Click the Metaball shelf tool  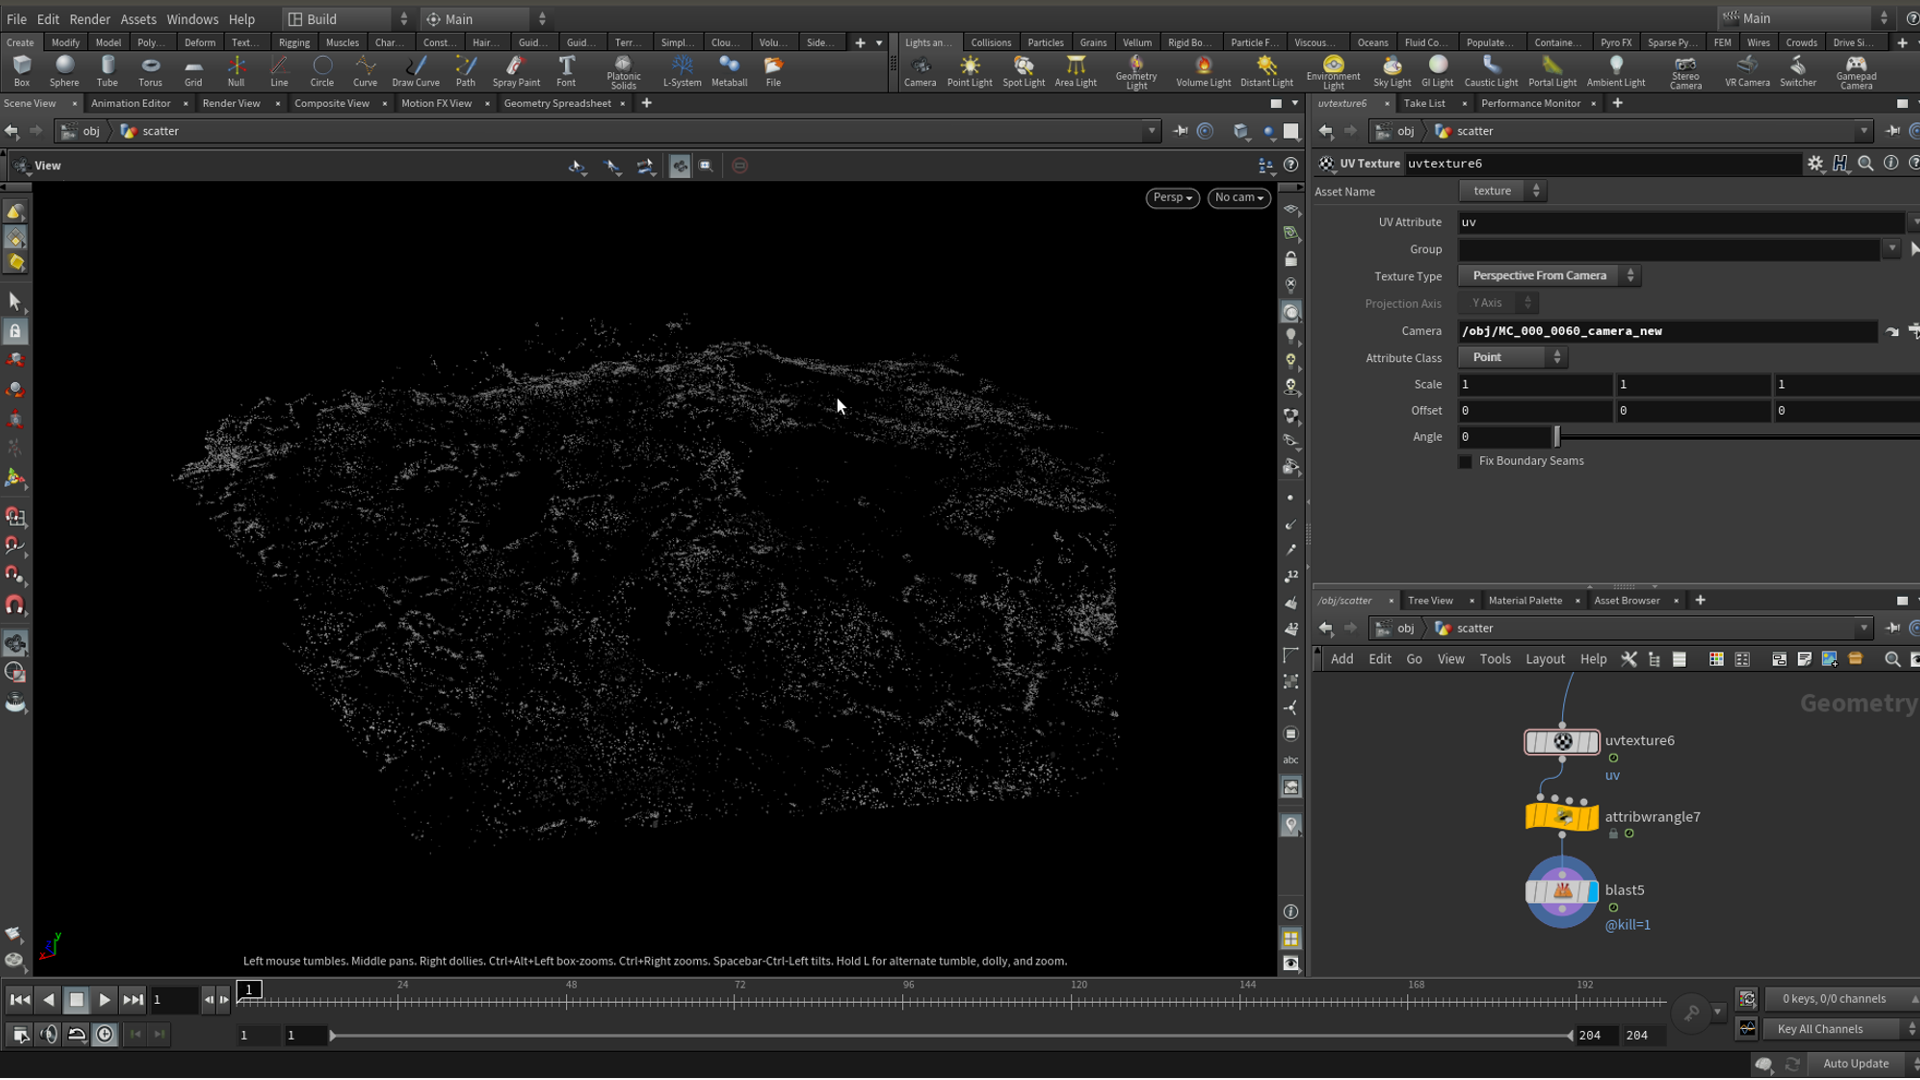(x=729, y=71)
